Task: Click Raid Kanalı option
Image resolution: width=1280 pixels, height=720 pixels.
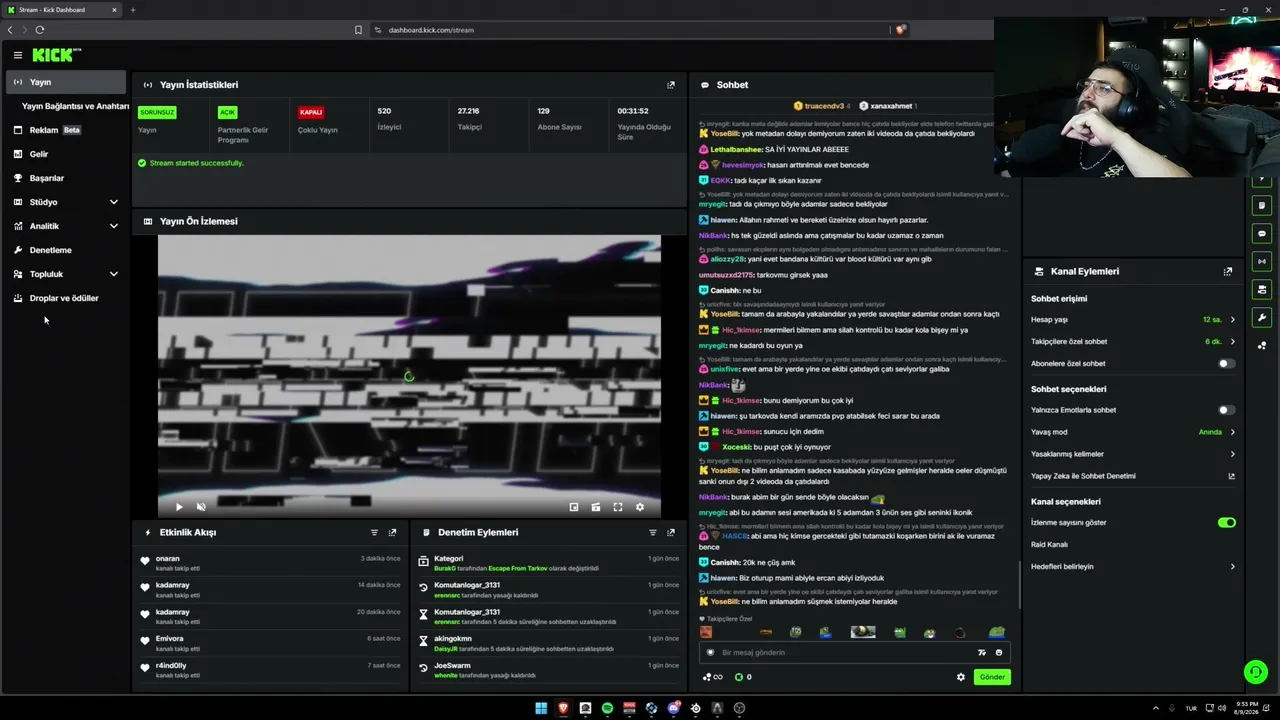Action: tap(1050, 544)
